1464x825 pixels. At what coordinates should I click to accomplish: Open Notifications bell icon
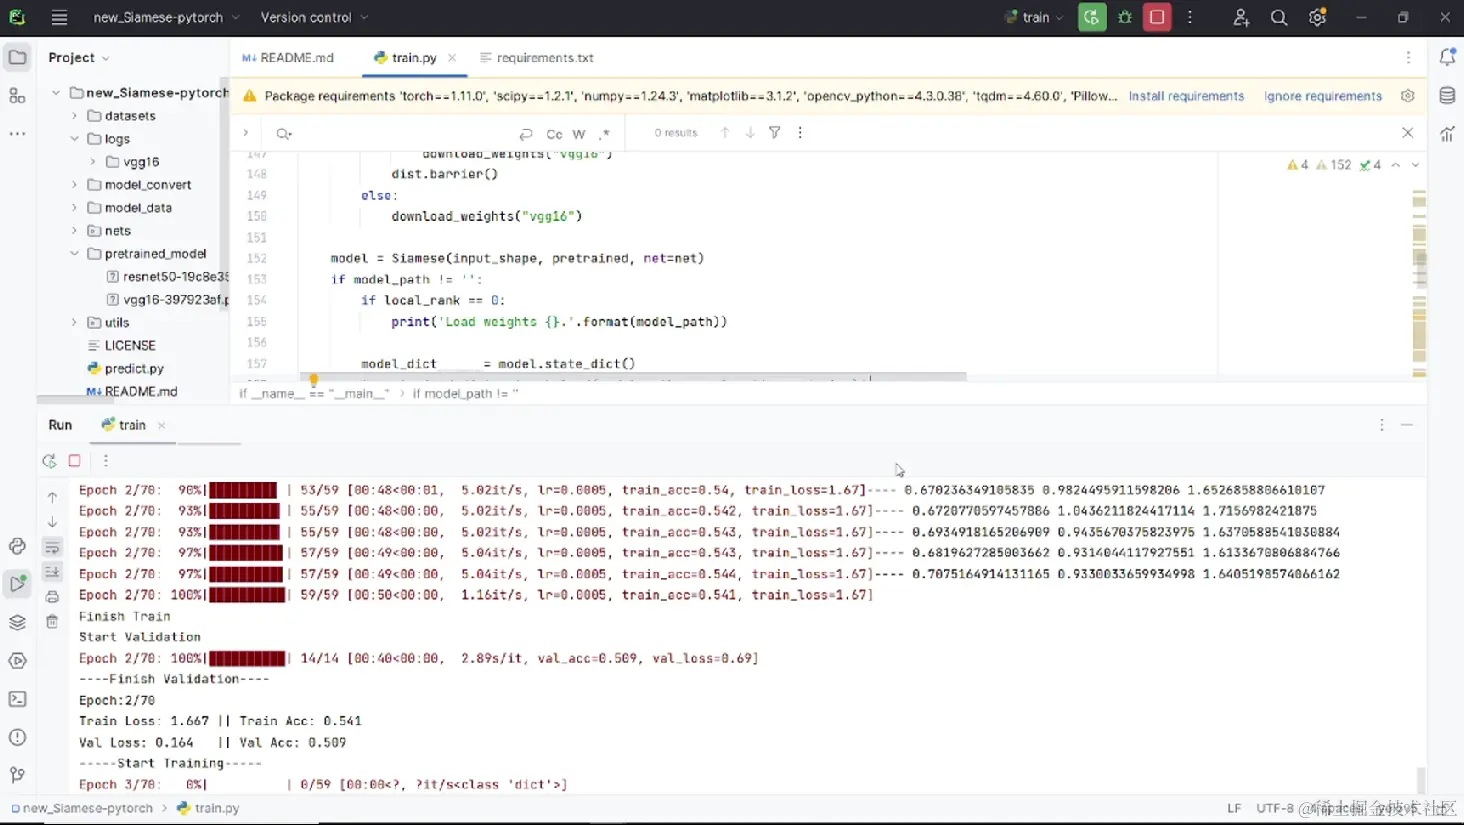pos(1447,57)
